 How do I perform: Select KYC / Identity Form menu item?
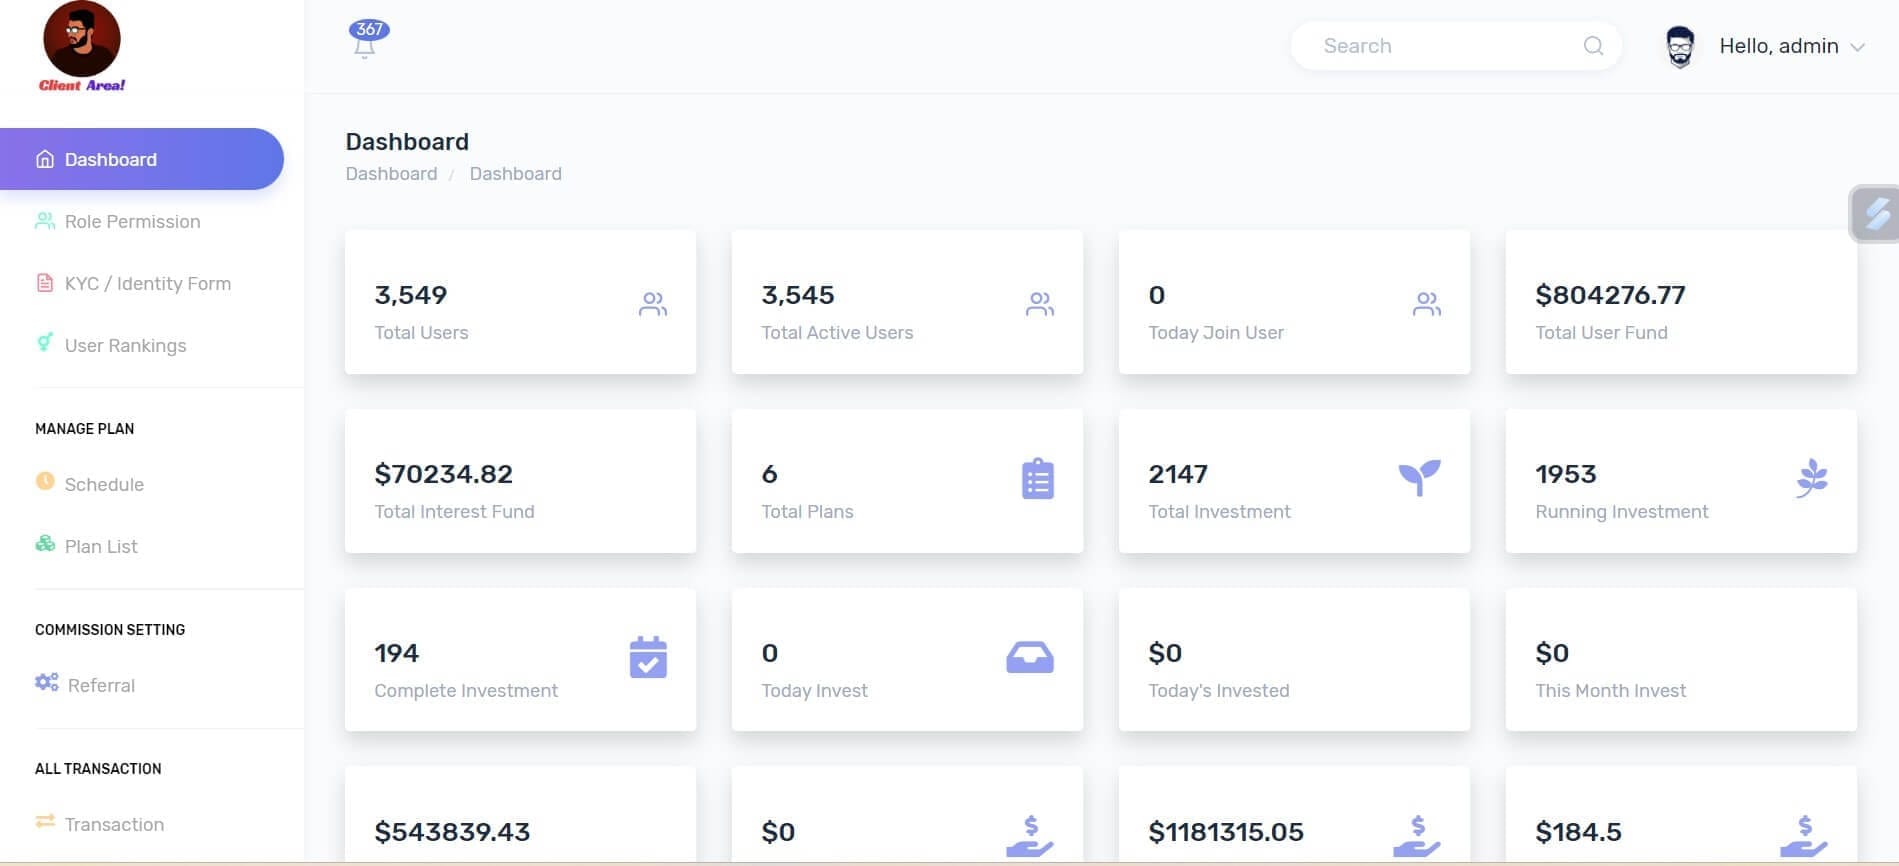point(147,284)
